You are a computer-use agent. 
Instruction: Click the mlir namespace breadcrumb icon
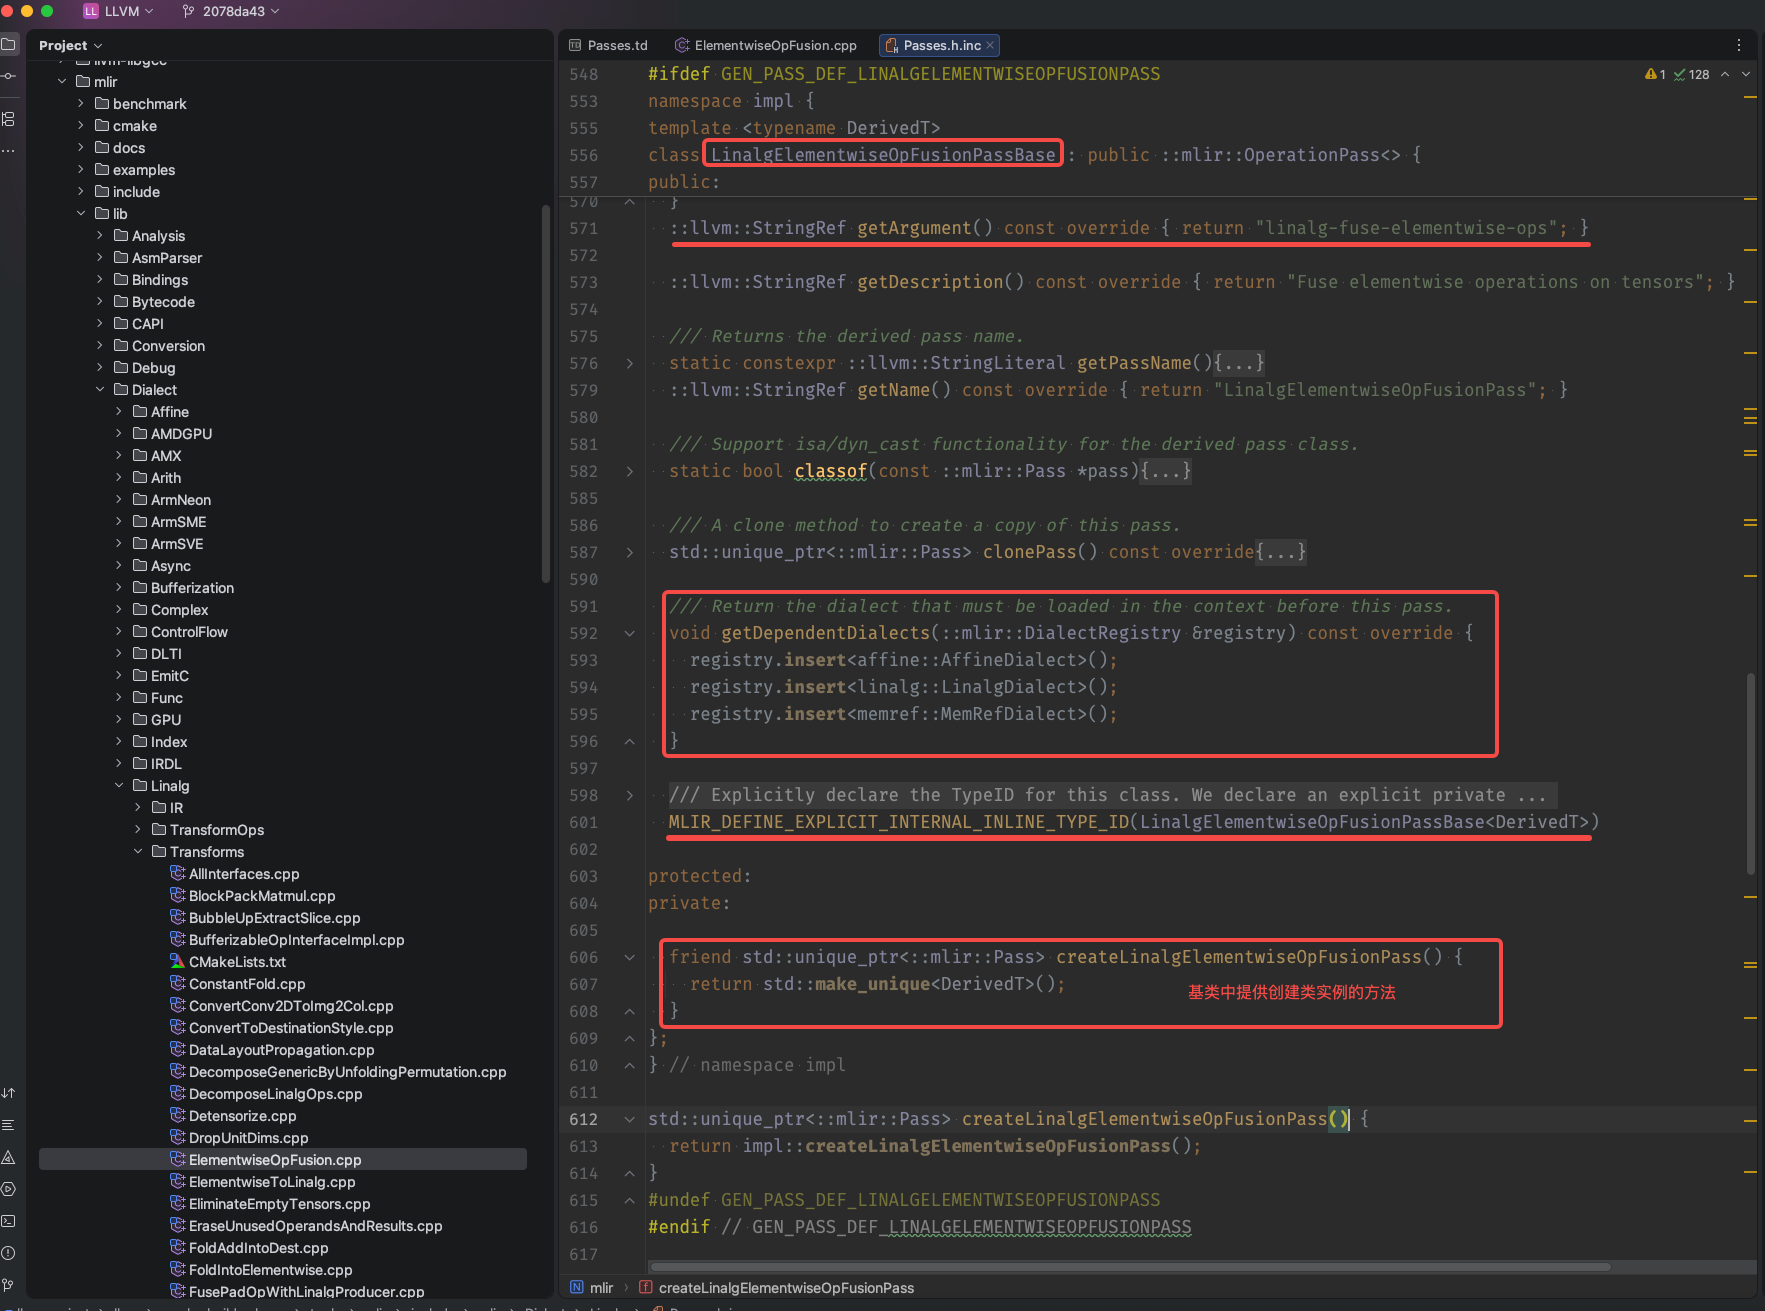click(577, 1288)
